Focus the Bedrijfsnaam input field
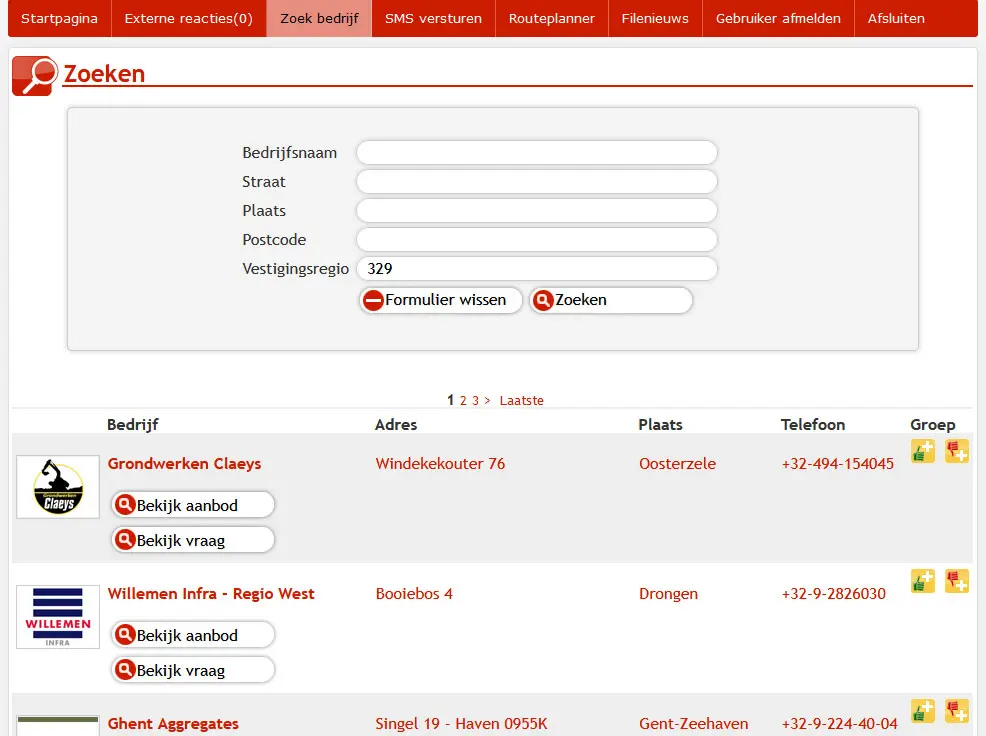This screenshot has height=736, width=986. click(536, 153)
